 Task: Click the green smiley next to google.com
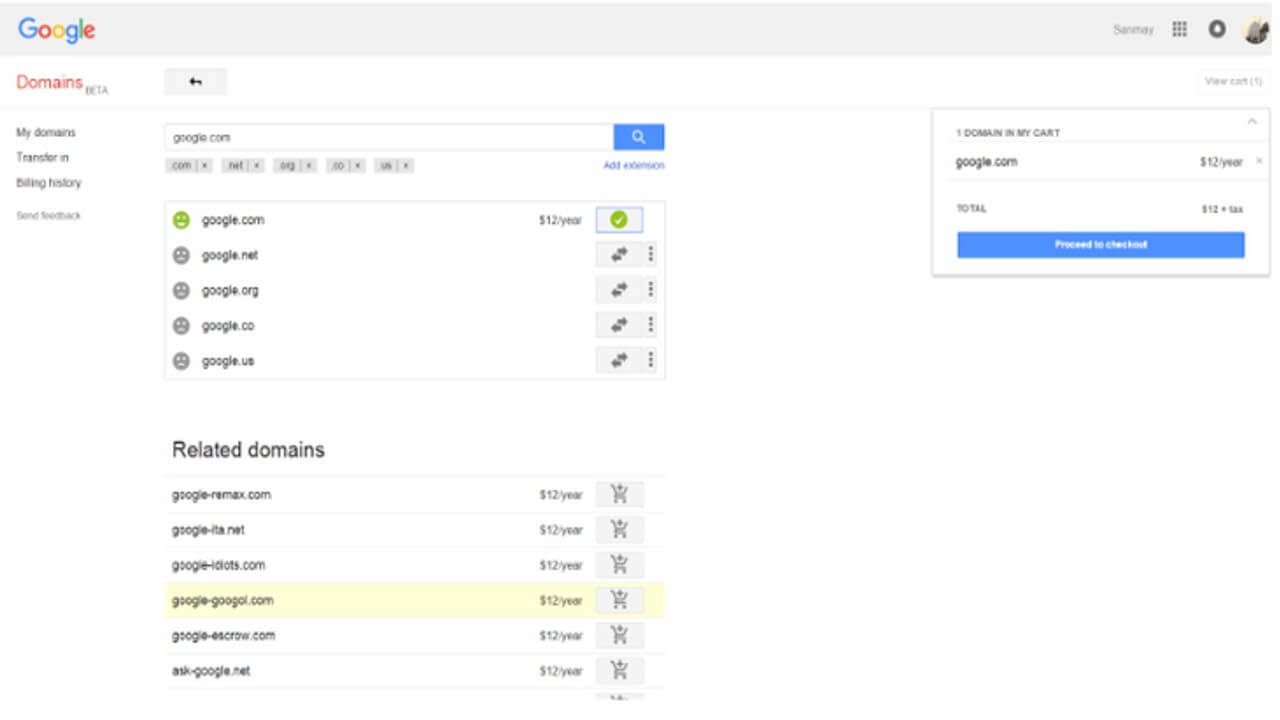pyautogui.click(x=181, y=220)
